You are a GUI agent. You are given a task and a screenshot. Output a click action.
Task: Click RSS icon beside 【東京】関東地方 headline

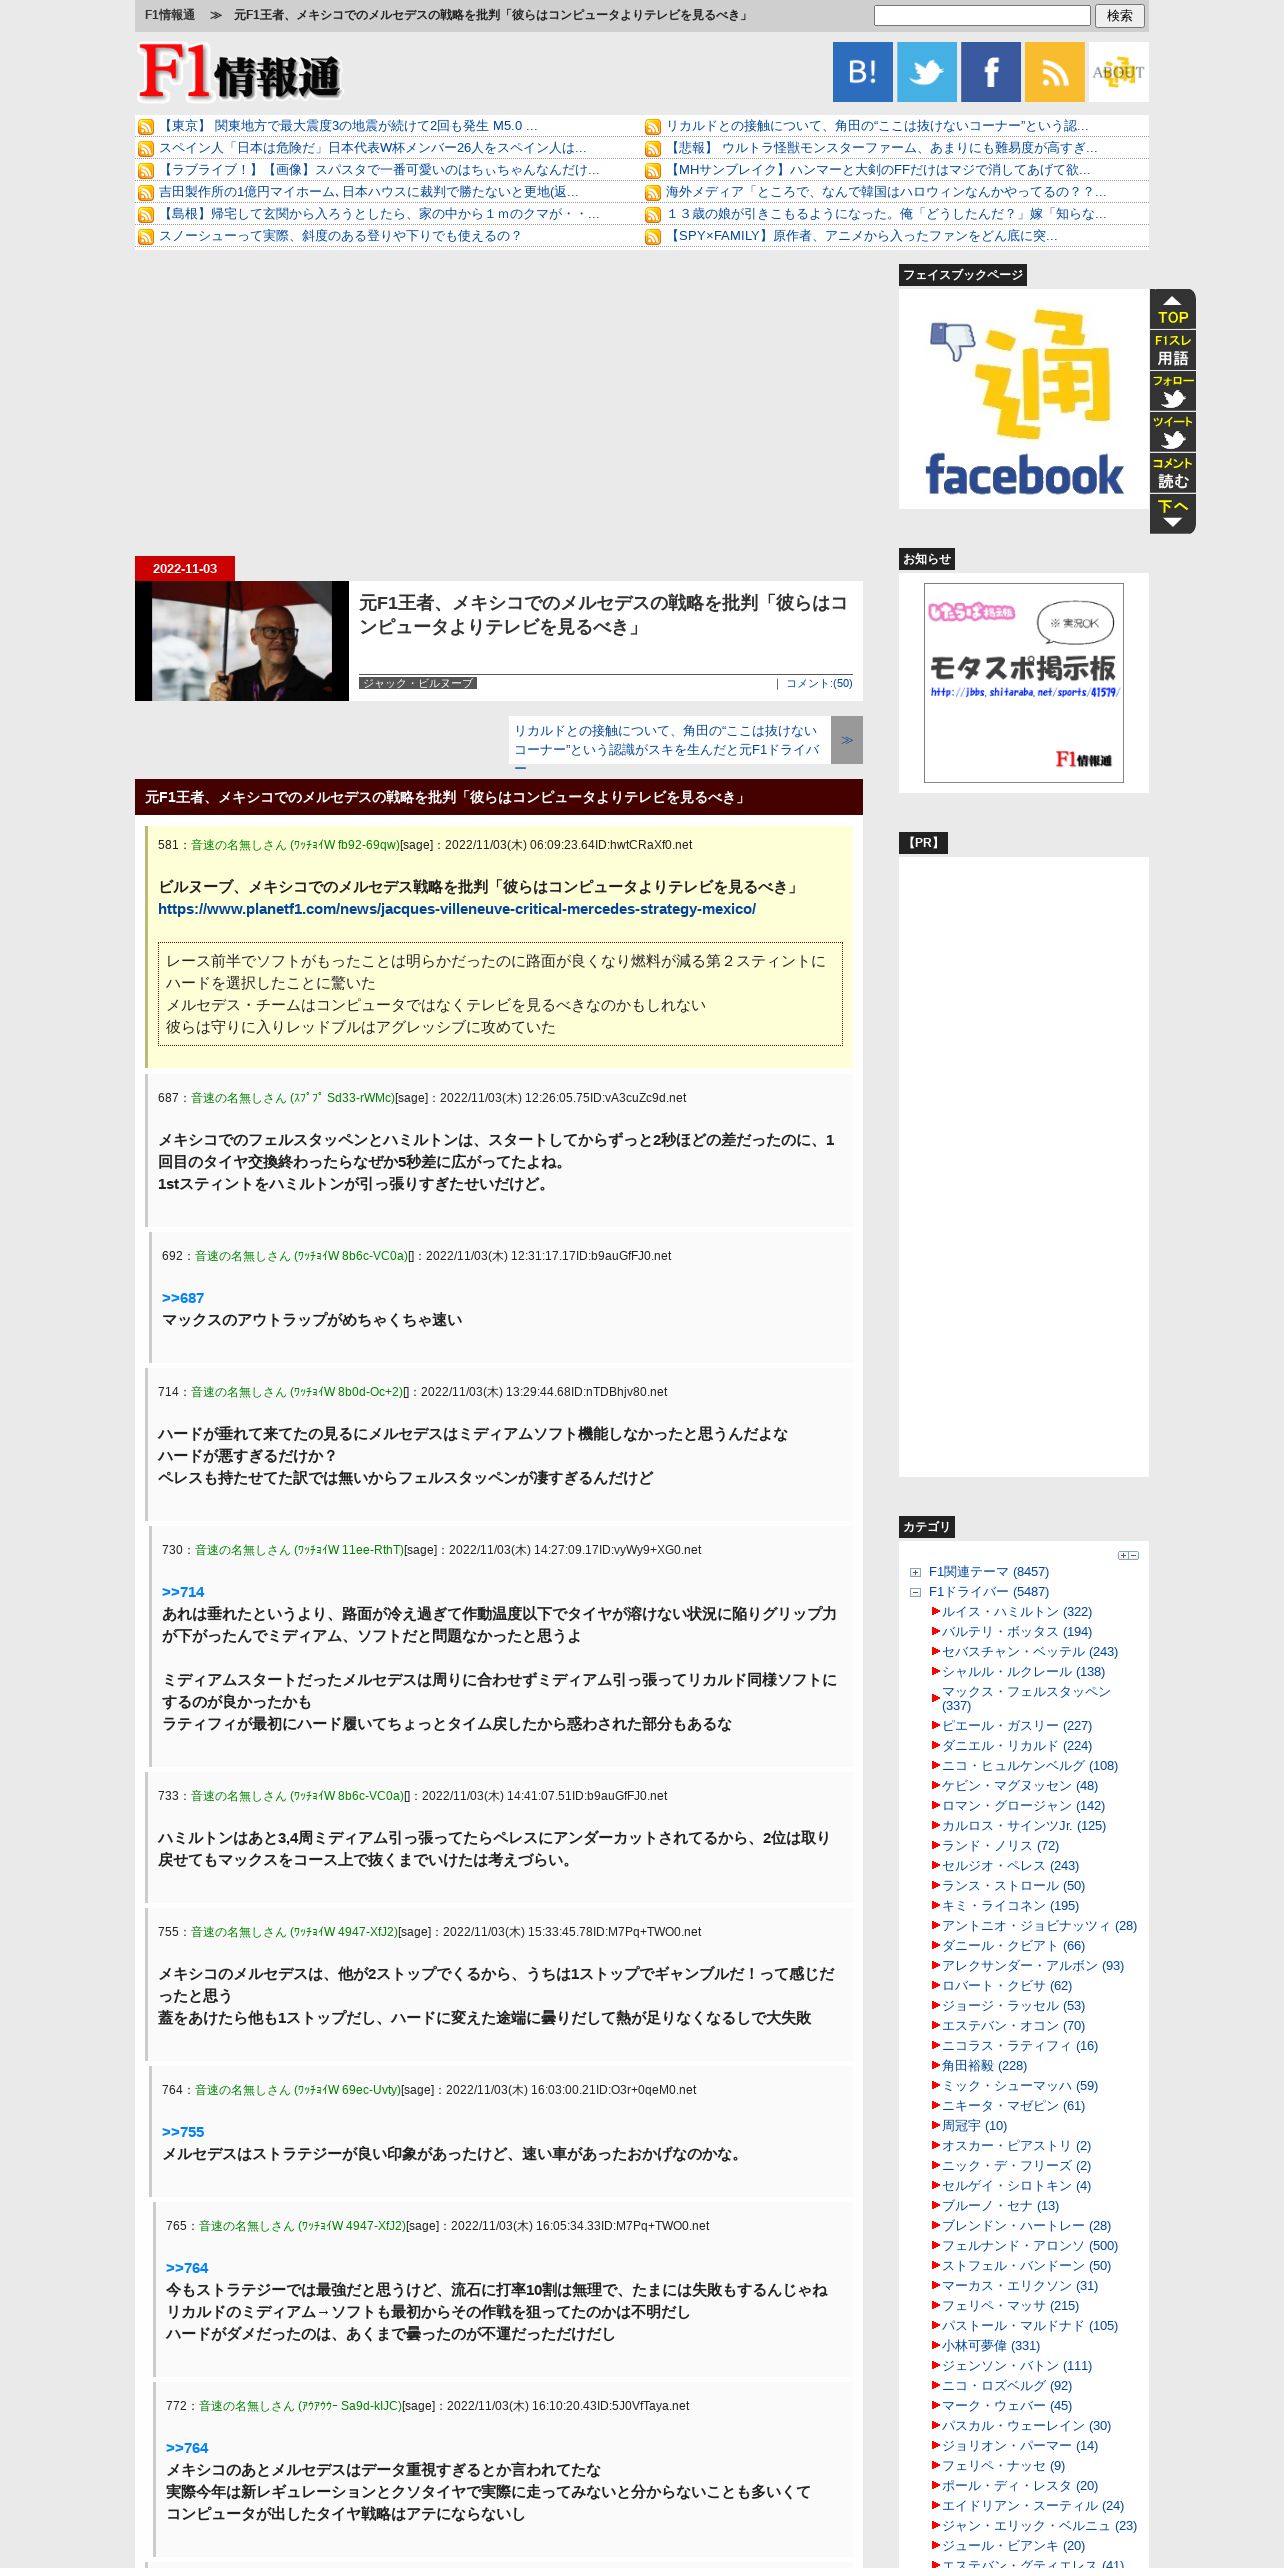146,127
